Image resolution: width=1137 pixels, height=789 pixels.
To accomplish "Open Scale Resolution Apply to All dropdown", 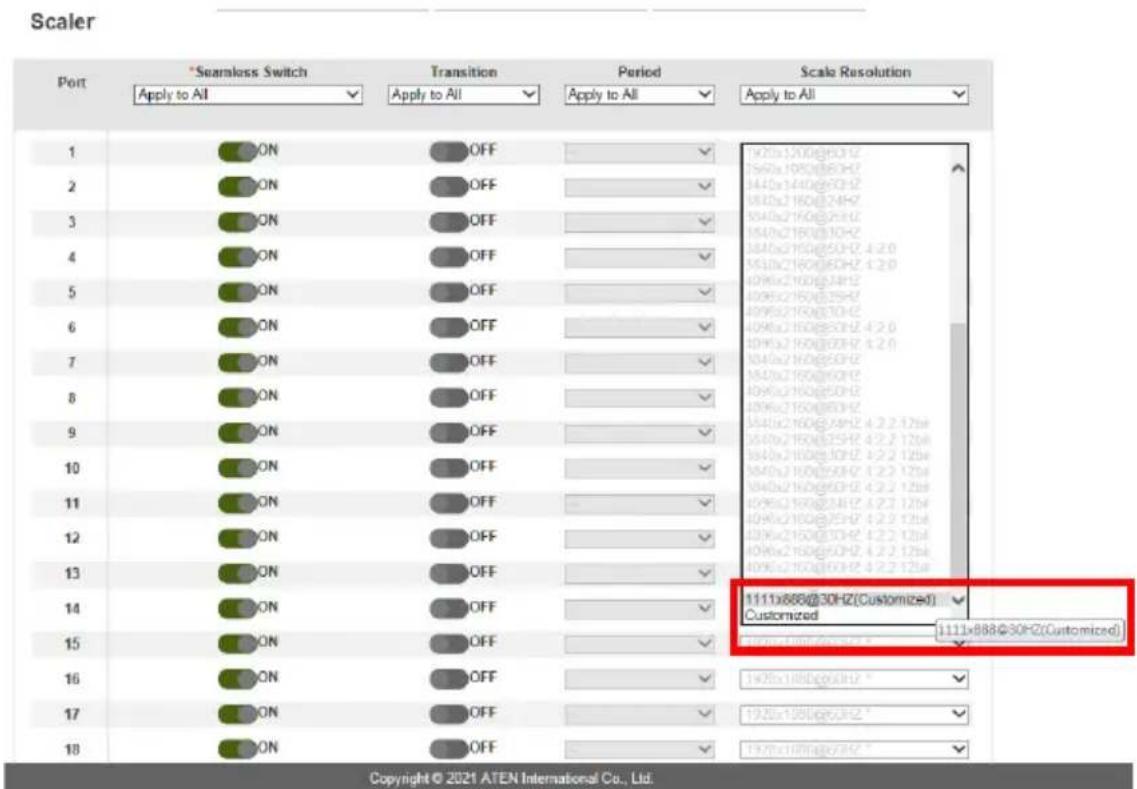I will [x=854, y=95].
